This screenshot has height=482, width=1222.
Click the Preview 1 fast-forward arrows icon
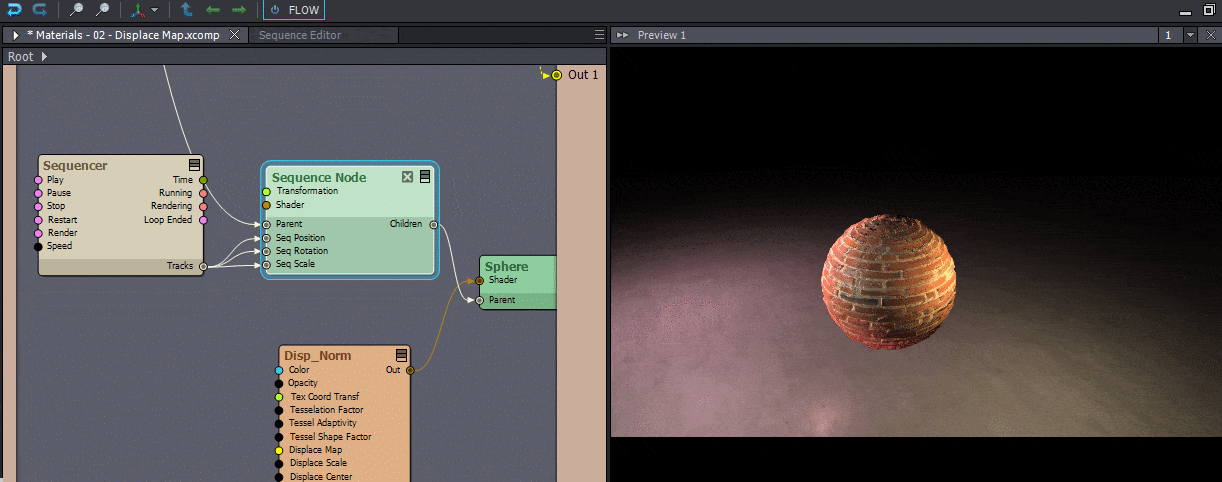point(622,35)
